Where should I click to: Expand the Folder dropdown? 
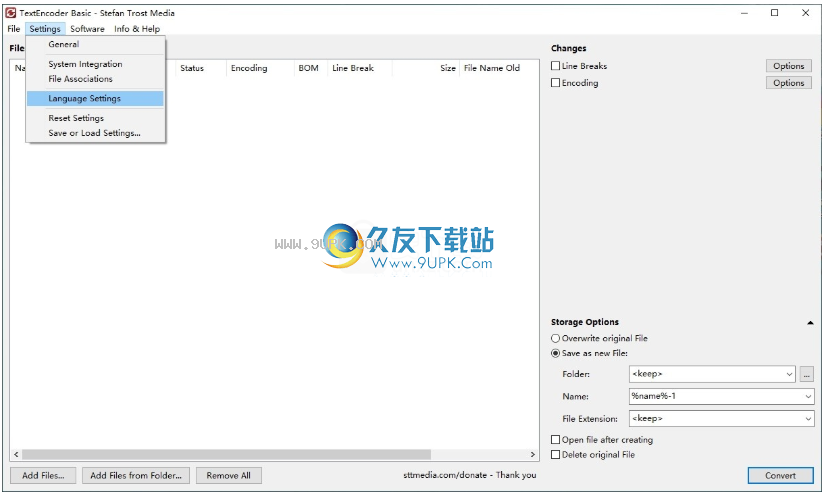coord(789,374)
